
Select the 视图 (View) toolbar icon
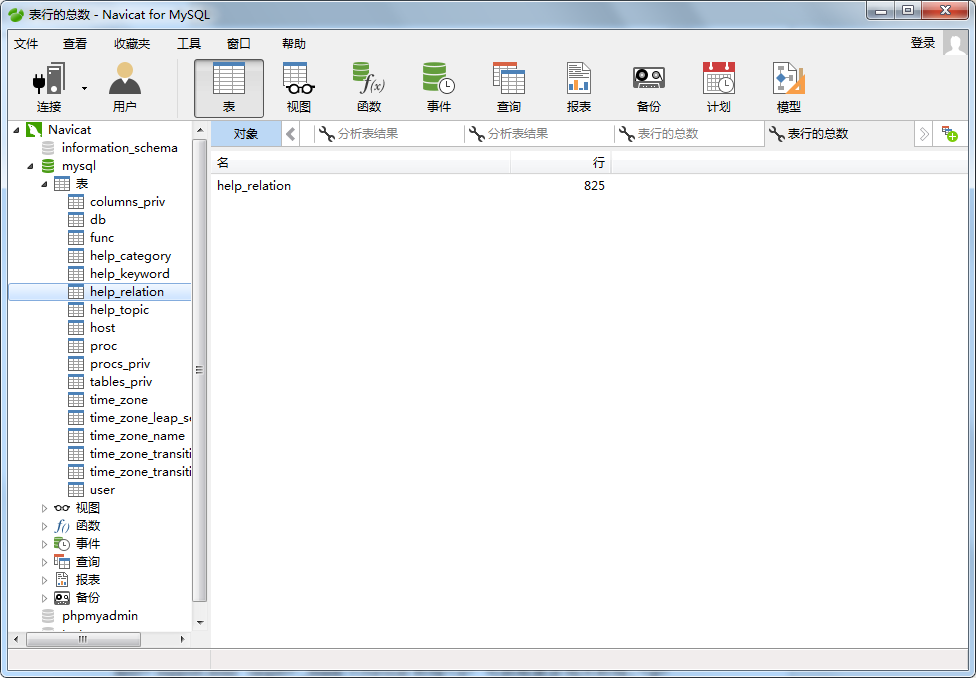pyautogui.click(x=299, y=86)
